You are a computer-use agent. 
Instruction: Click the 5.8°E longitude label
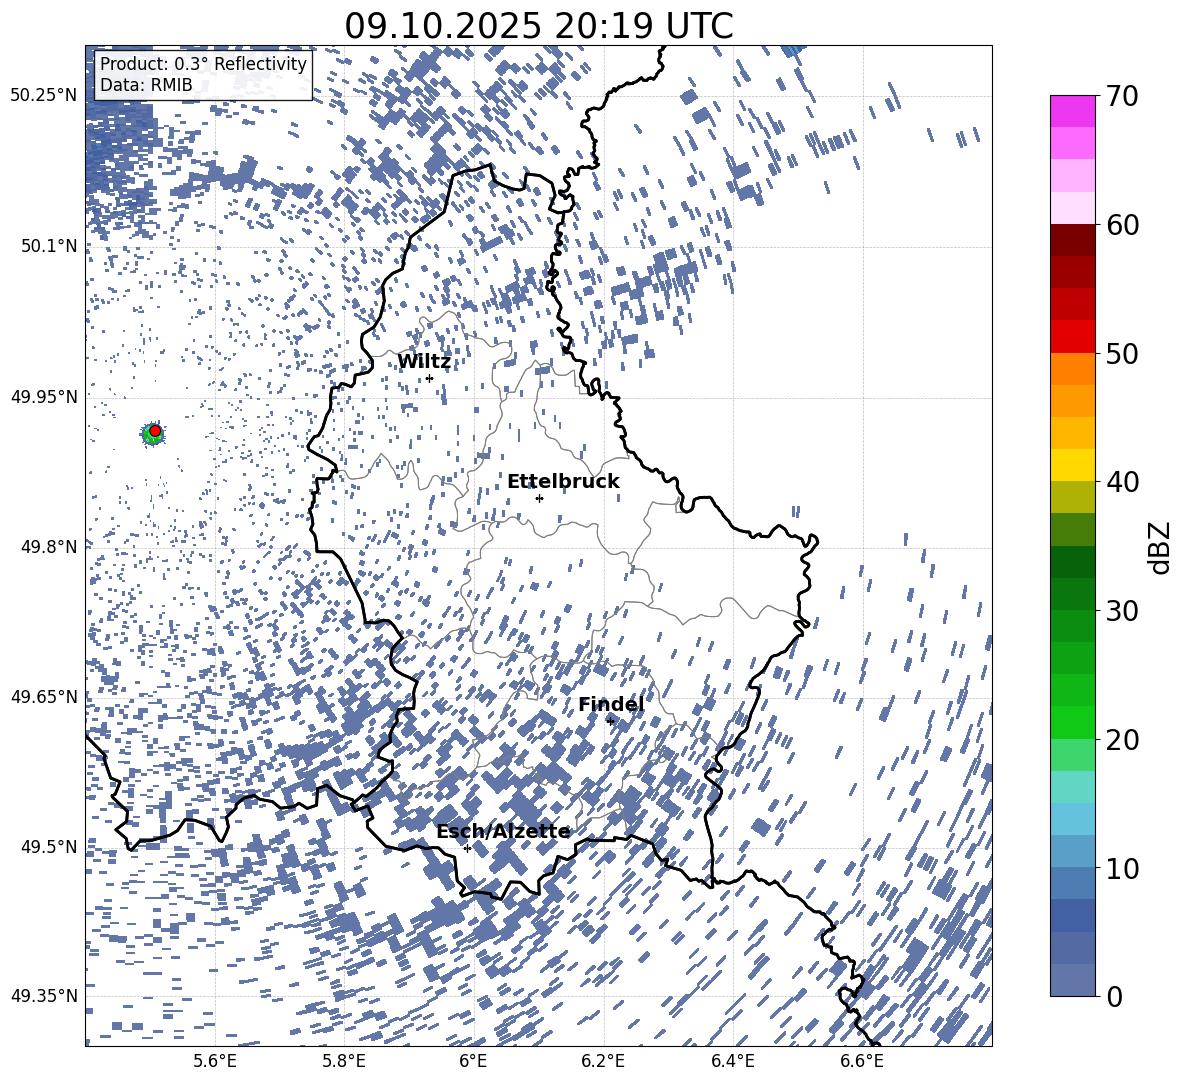[x=344, y=1061]
